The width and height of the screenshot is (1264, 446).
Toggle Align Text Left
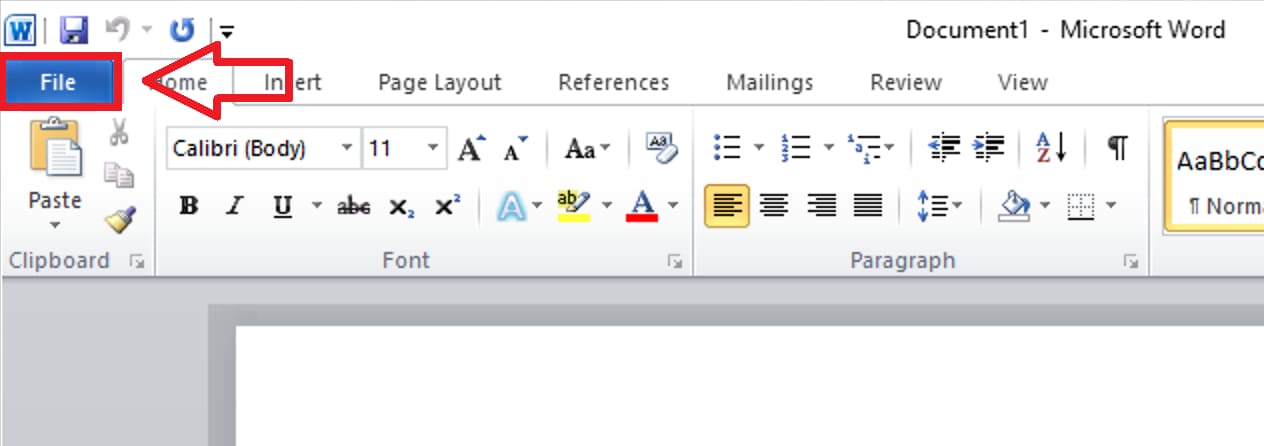click(725, 206)
